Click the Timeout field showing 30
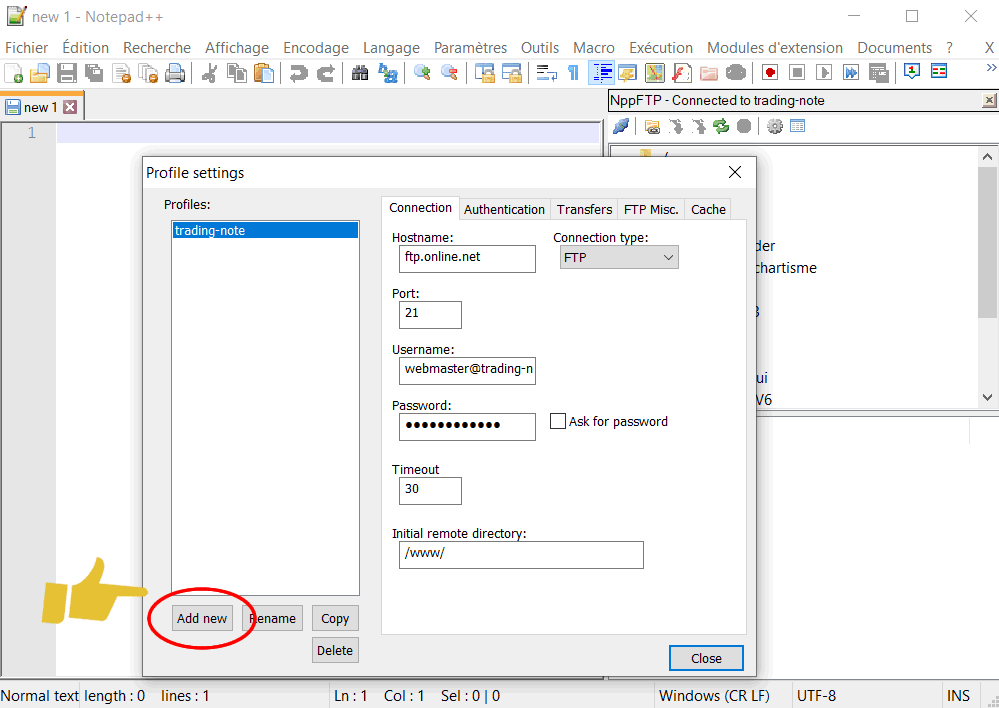This screenshot has height=708, width=999. (x=430, y=491)
